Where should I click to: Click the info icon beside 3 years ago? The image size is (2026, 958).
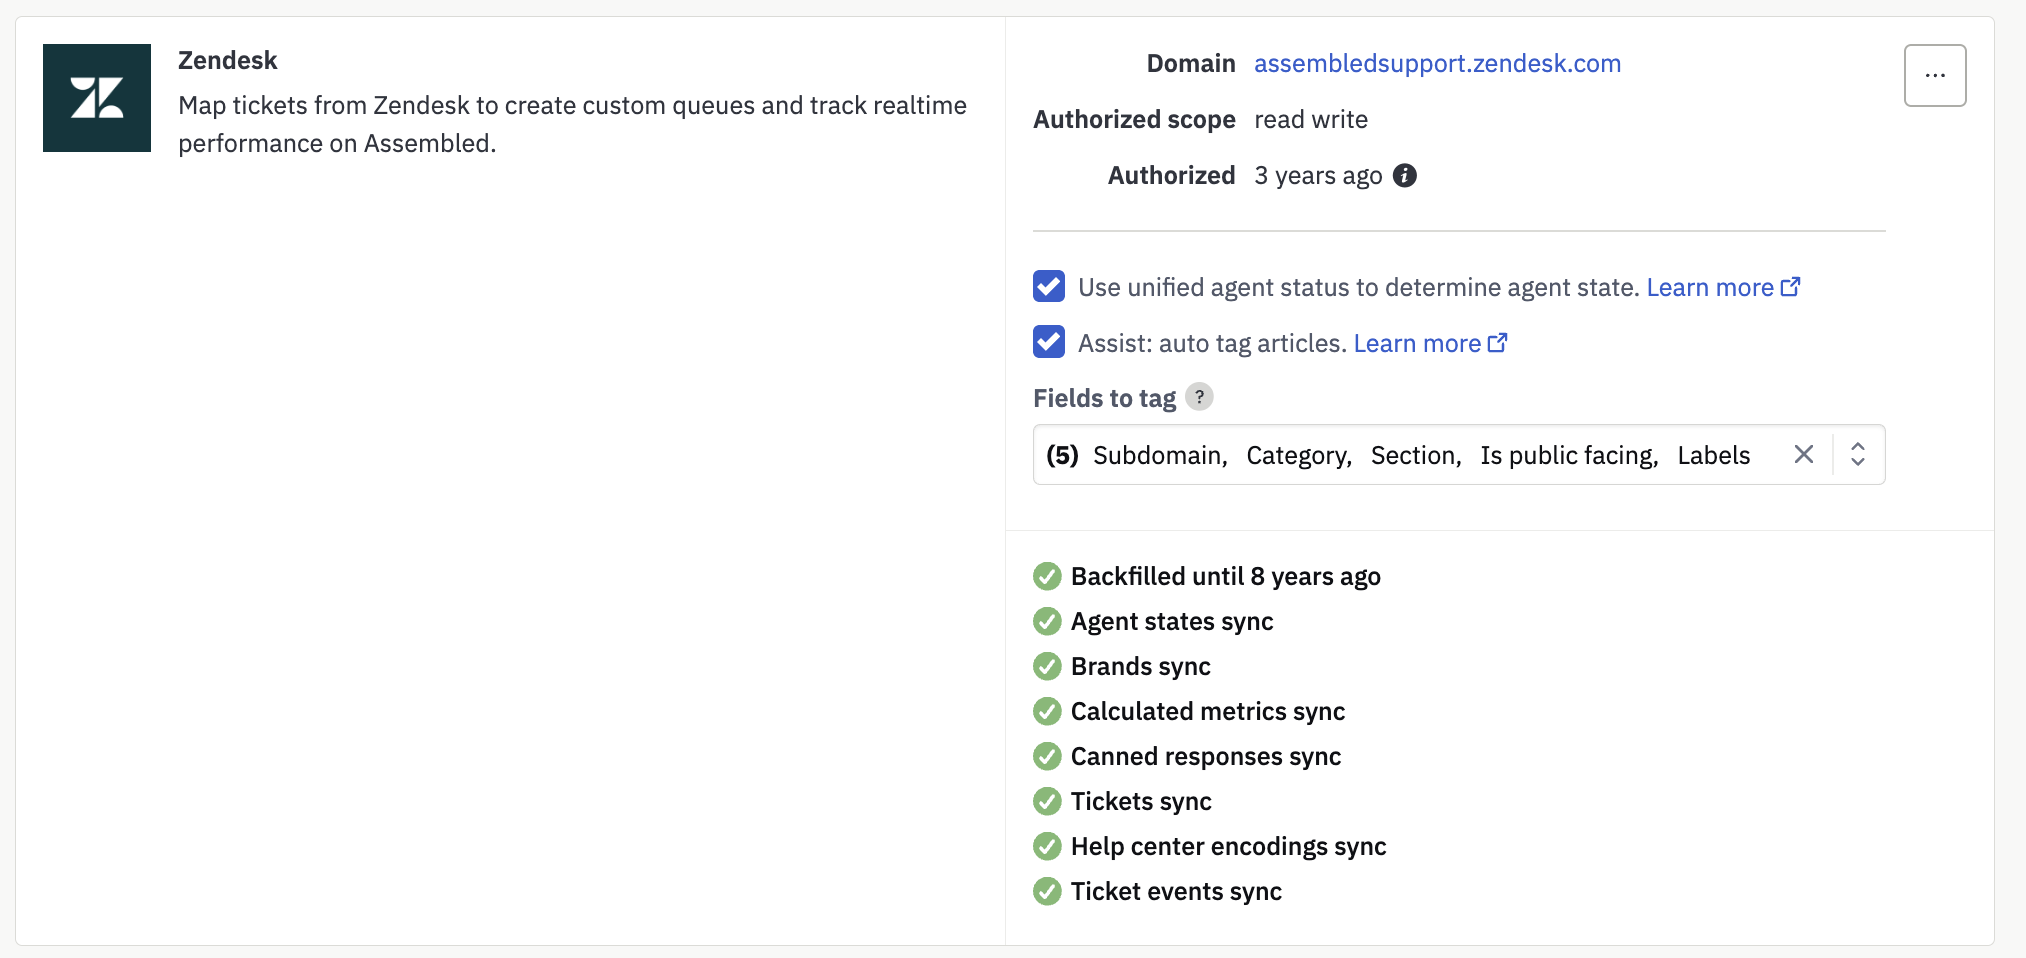point(1405,175)
